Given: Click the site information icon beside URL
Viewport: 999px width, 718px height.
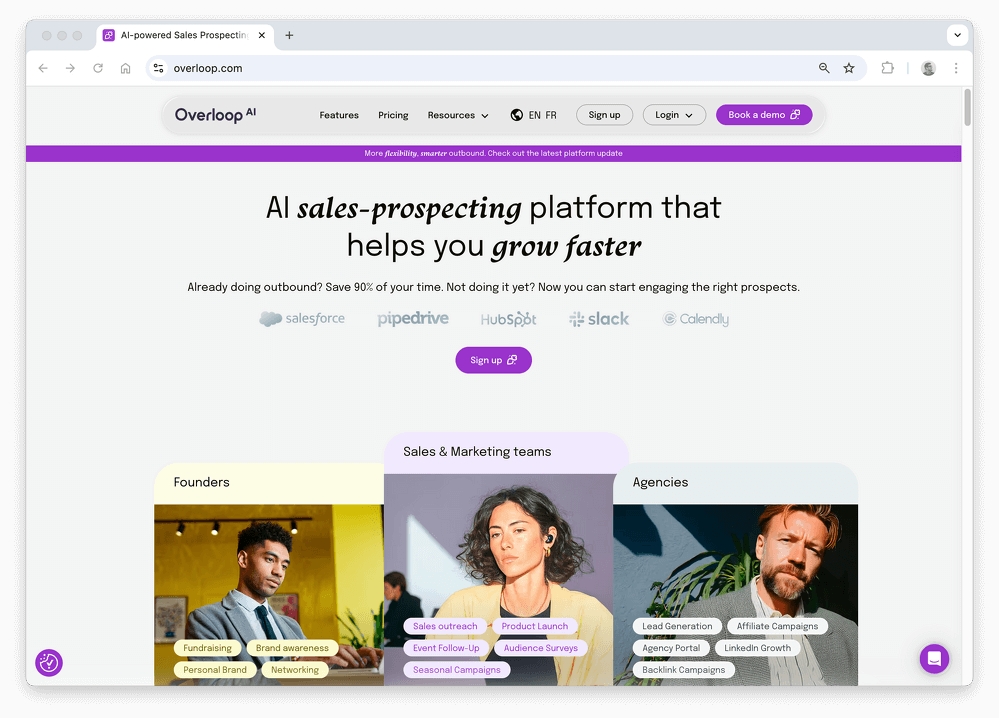Looking at the screenshot, I should pos(159,68).
